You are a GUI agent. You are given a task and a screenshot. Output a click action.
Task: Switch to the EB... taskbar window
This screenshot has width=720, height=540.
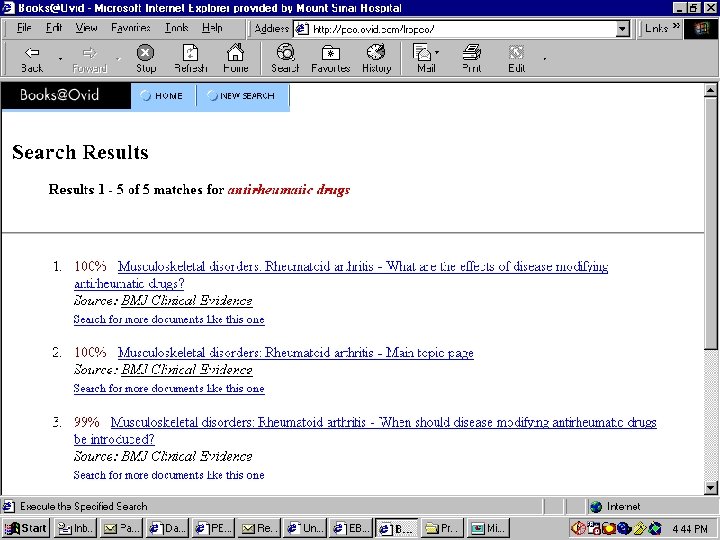click(351, 529)
